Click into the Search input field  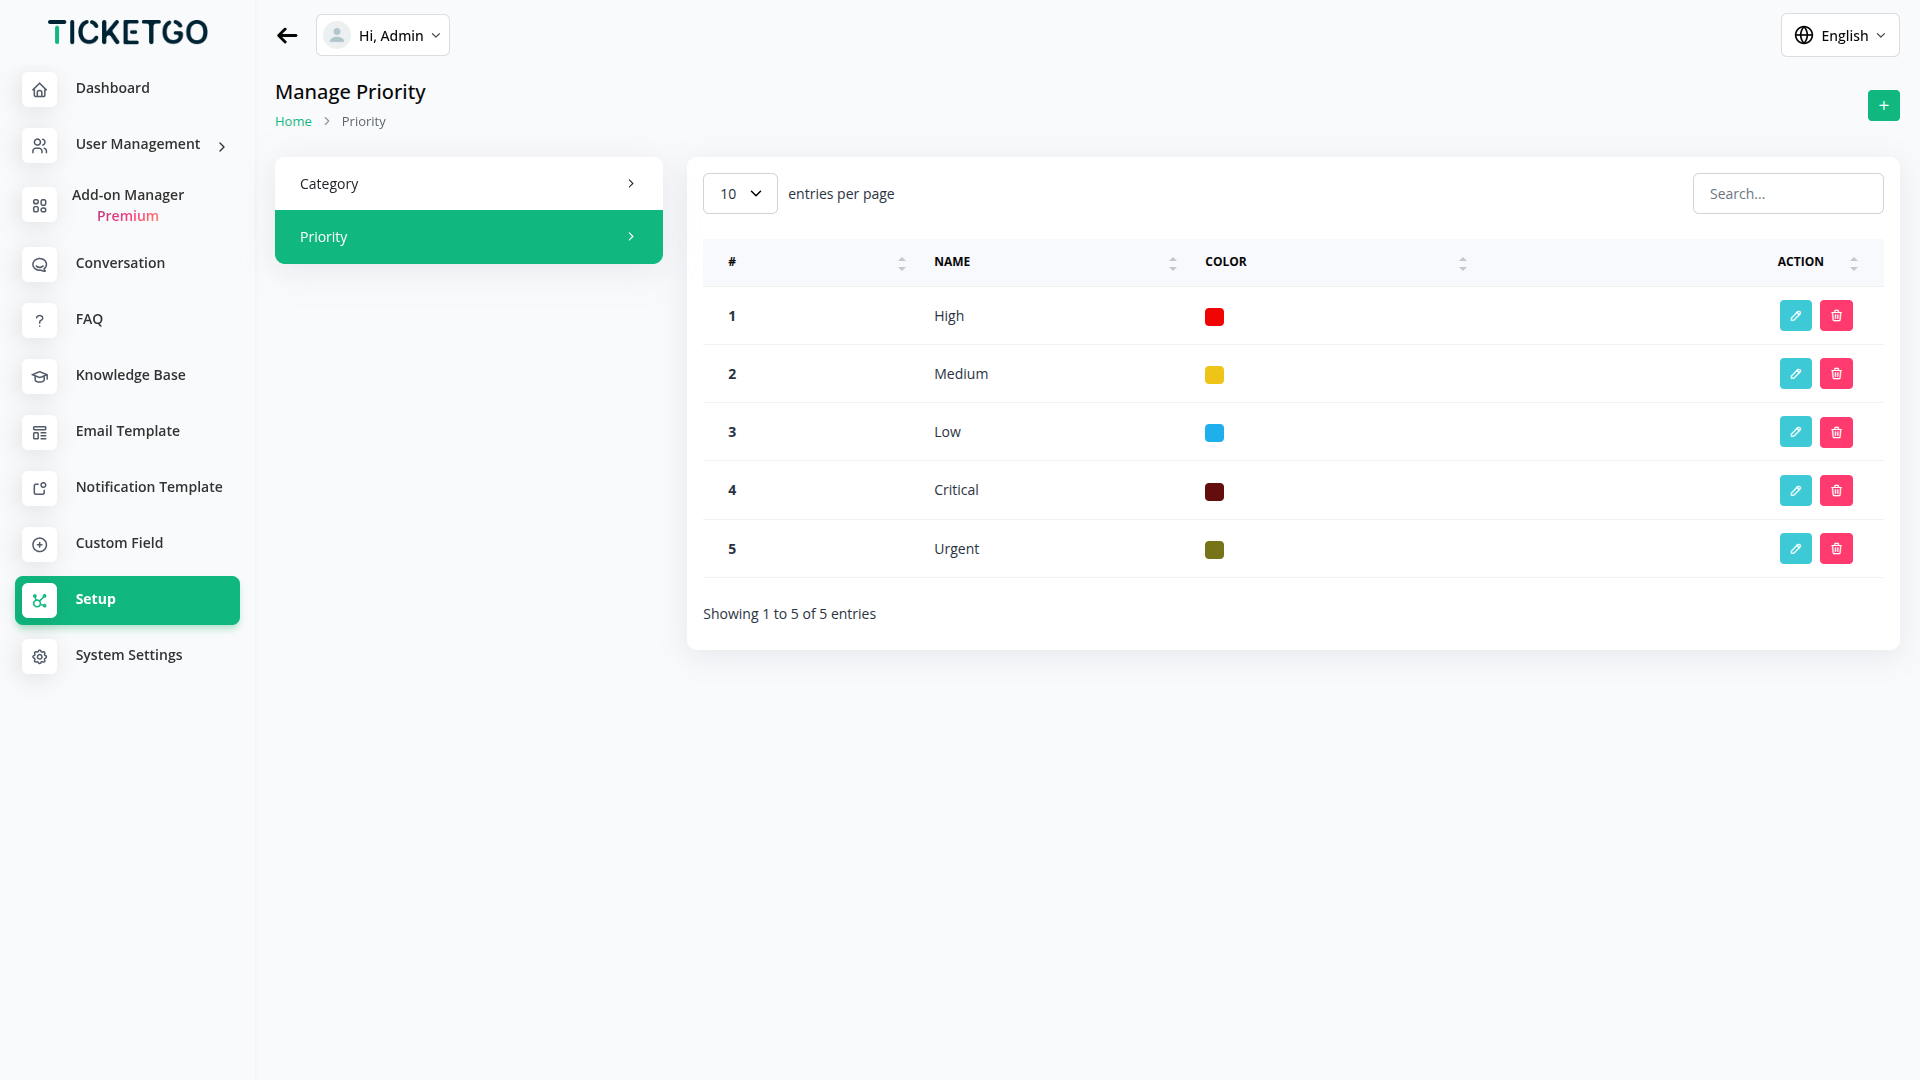click(1787, 194)
